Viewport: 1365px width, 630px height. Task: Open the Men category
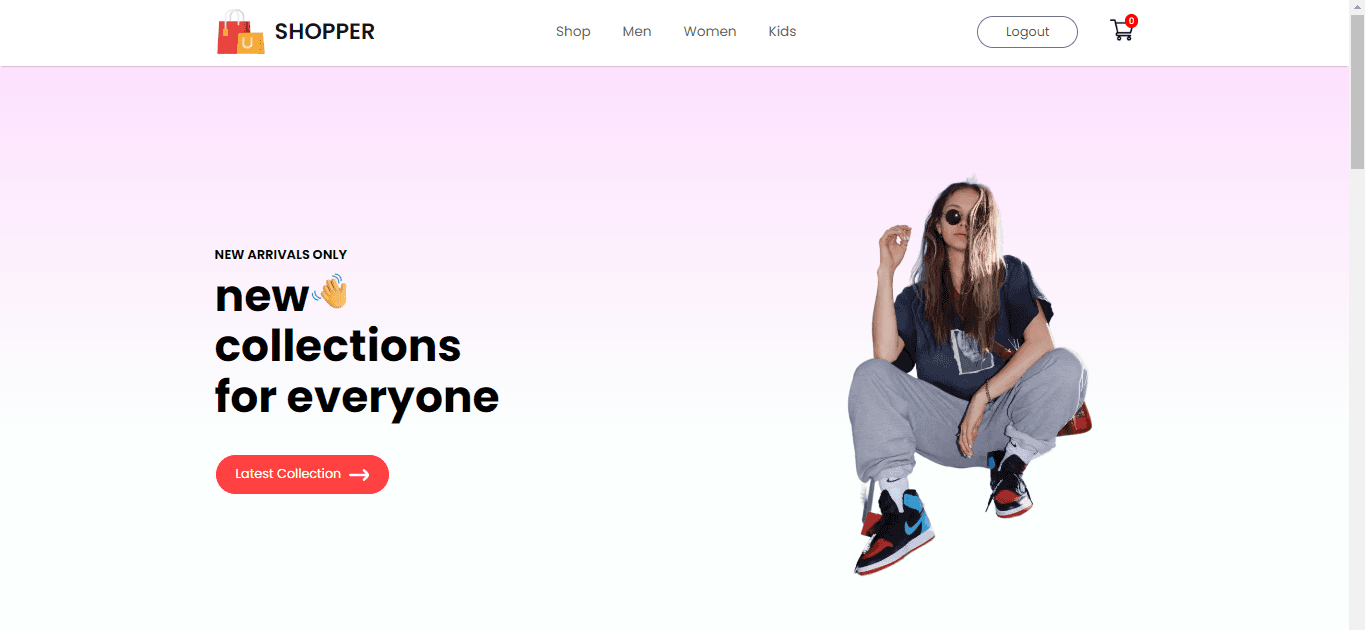(x=637, y=32)
